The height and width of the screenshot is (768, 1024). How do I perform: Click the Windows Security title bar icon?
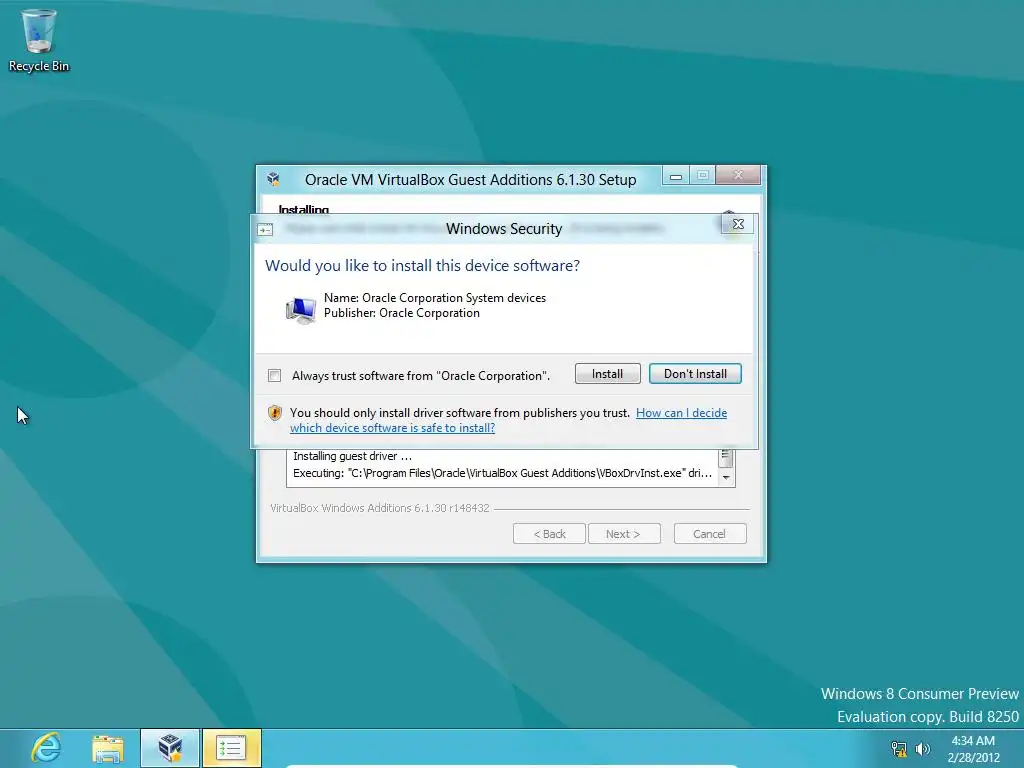[265, 229]
